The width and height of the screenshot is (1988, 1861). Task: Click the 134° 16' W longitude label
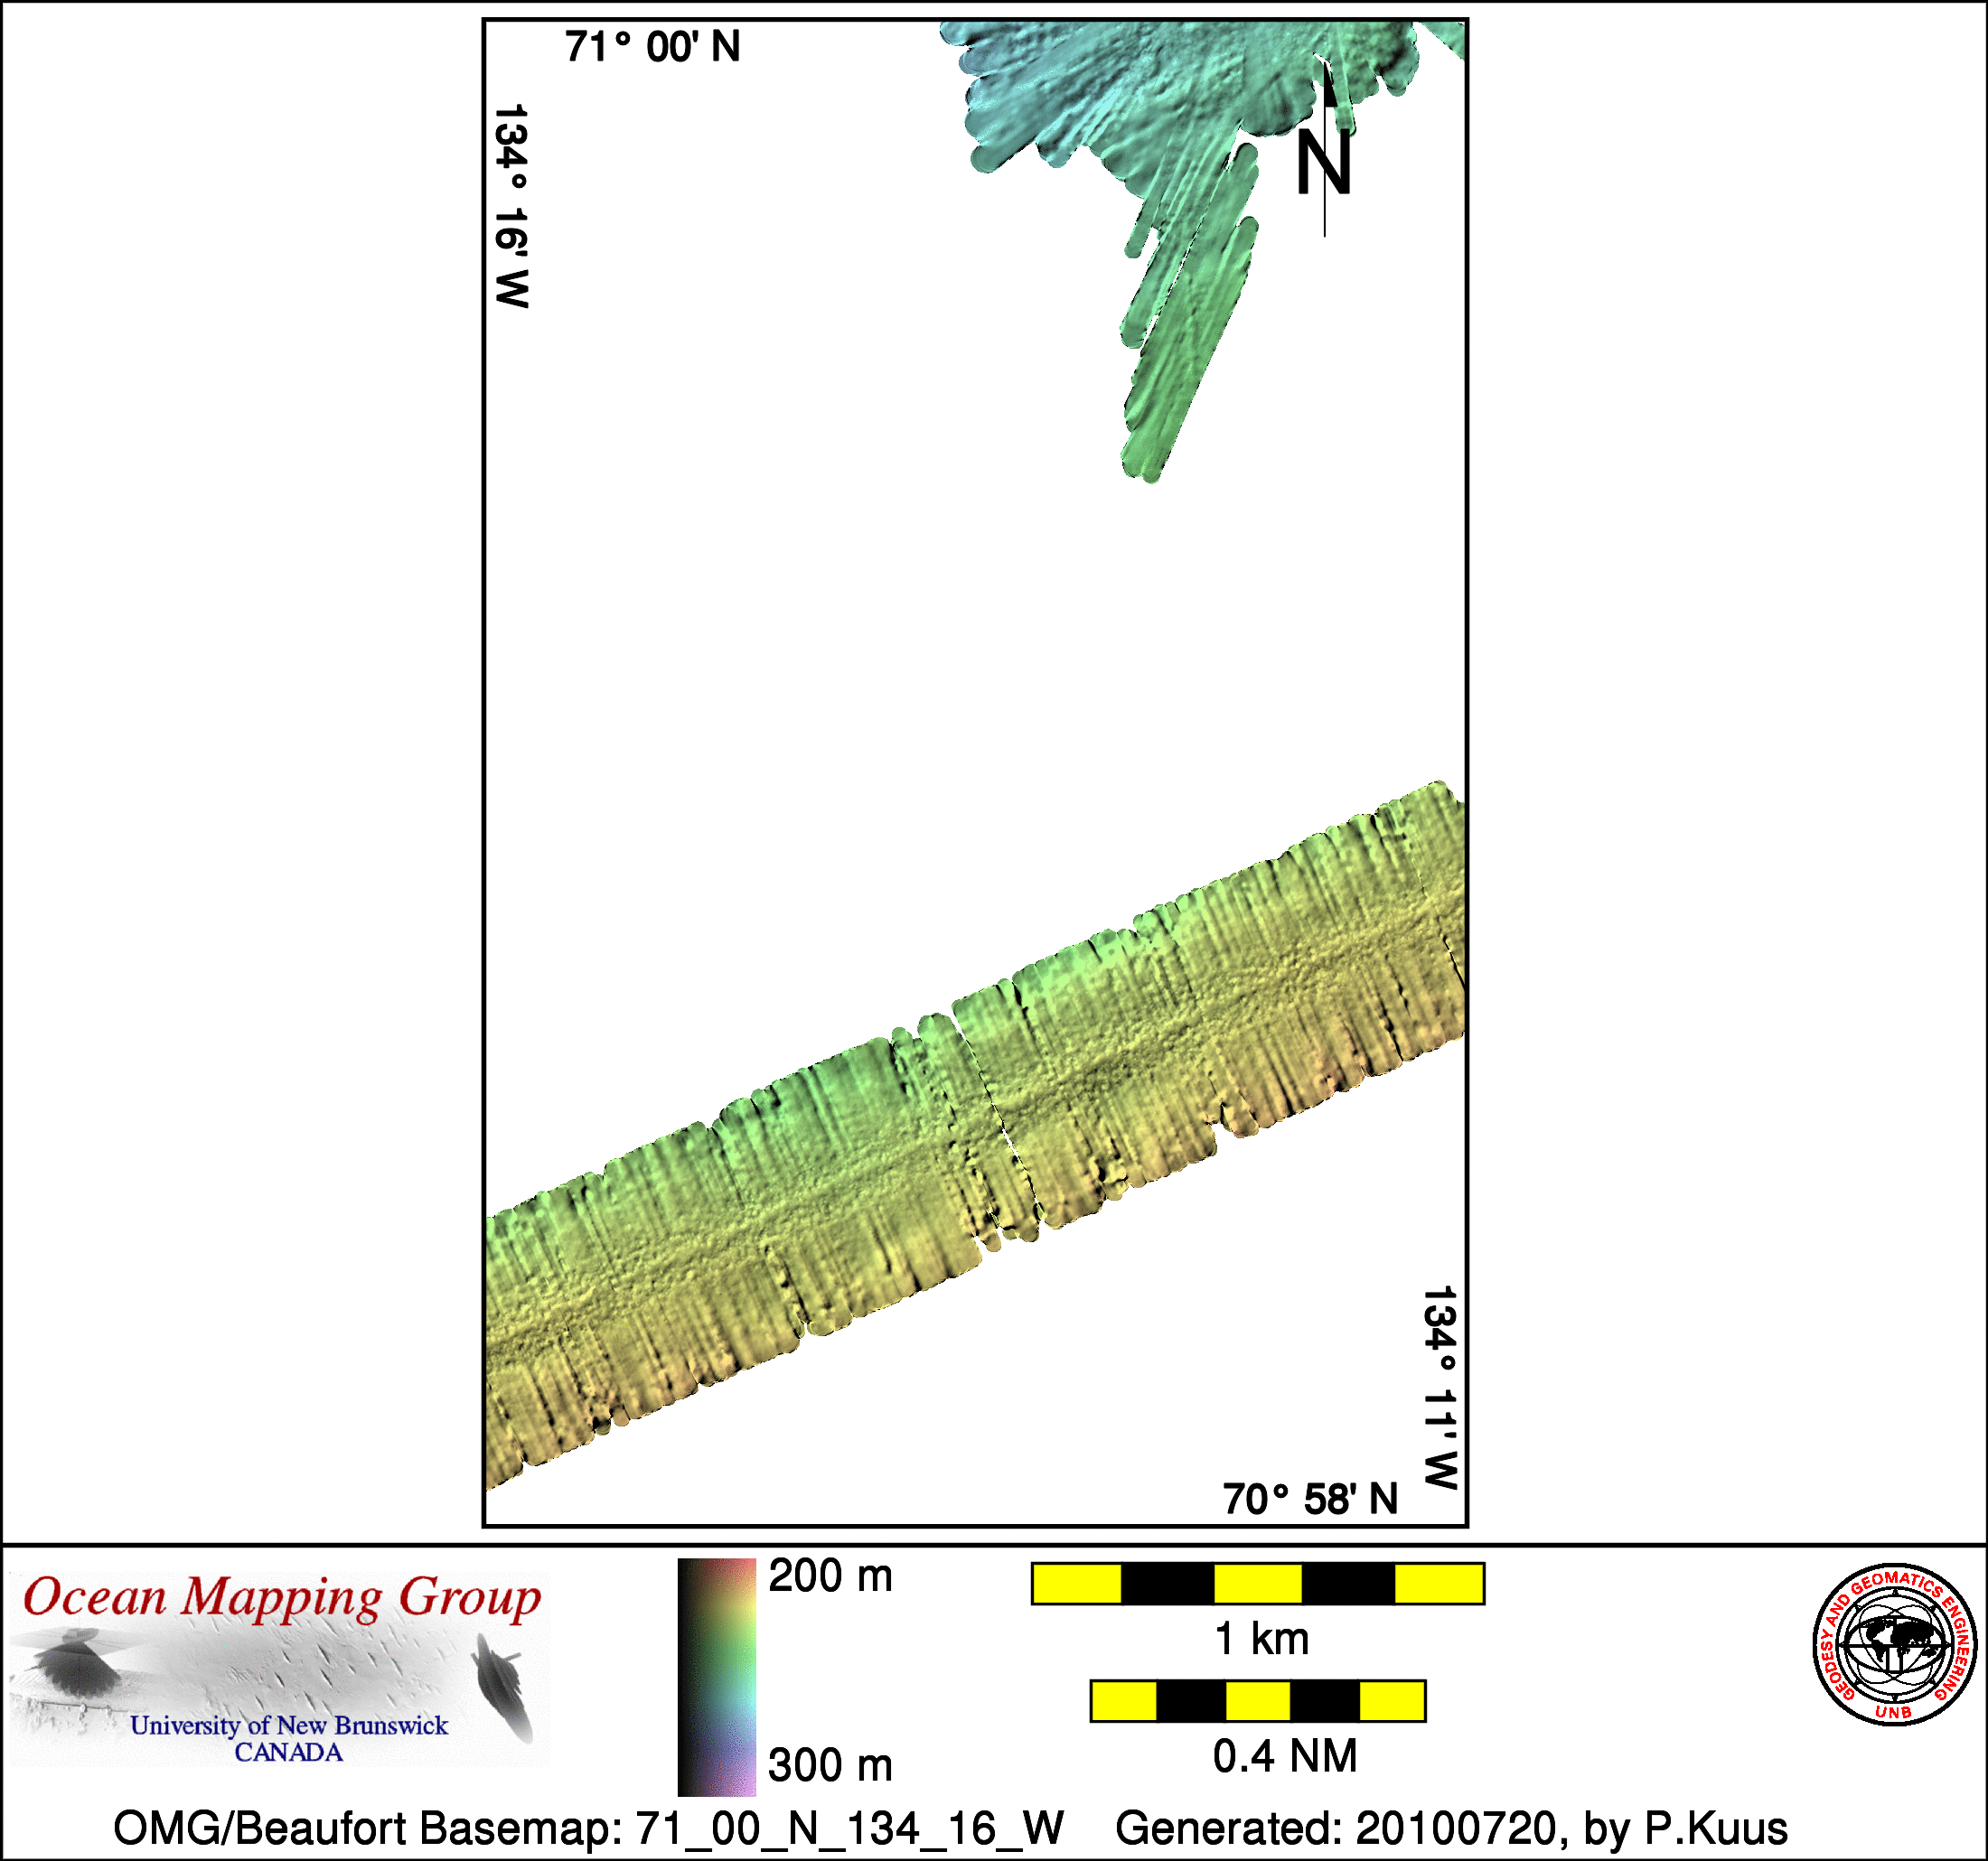pyautogui.click(x=511, y=206)
